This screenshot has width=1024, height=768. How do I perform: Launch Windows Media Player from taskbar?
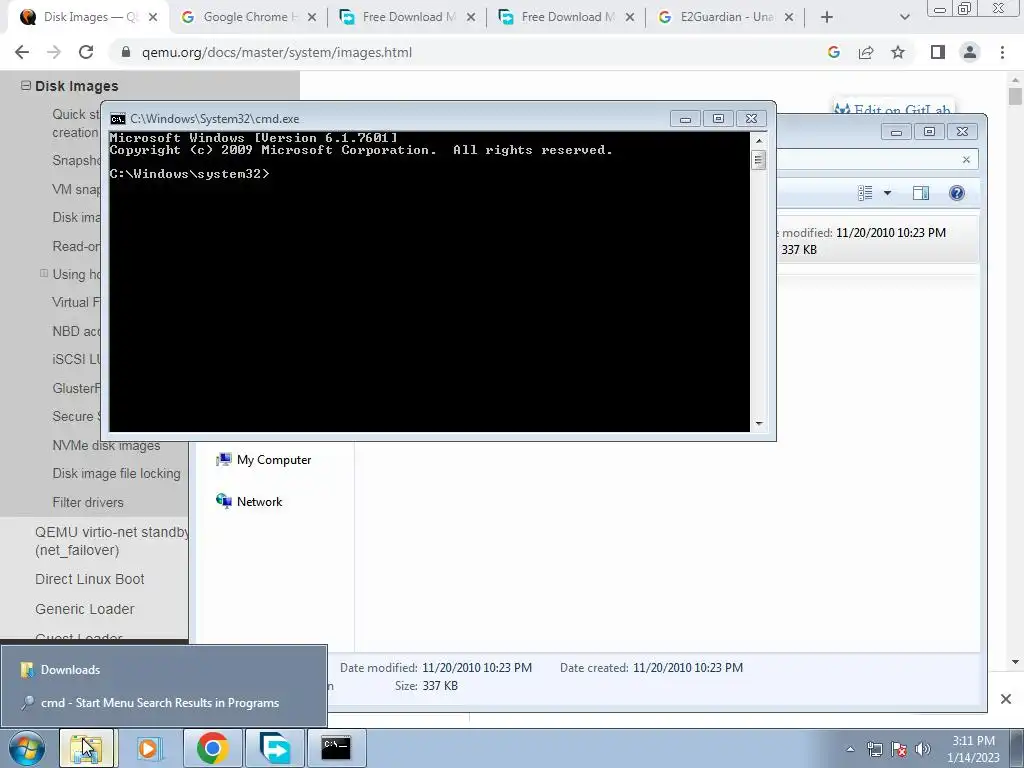[150, 748]
